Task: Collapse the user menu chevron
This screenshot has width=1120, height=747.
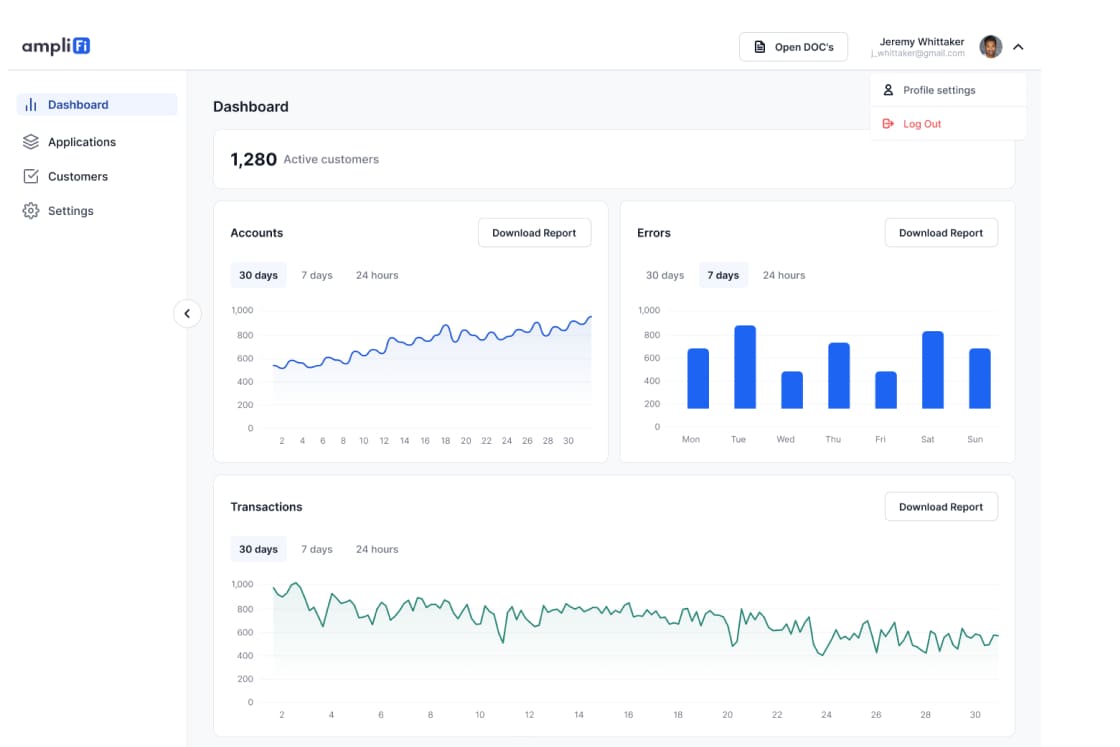Action: 1018,46
